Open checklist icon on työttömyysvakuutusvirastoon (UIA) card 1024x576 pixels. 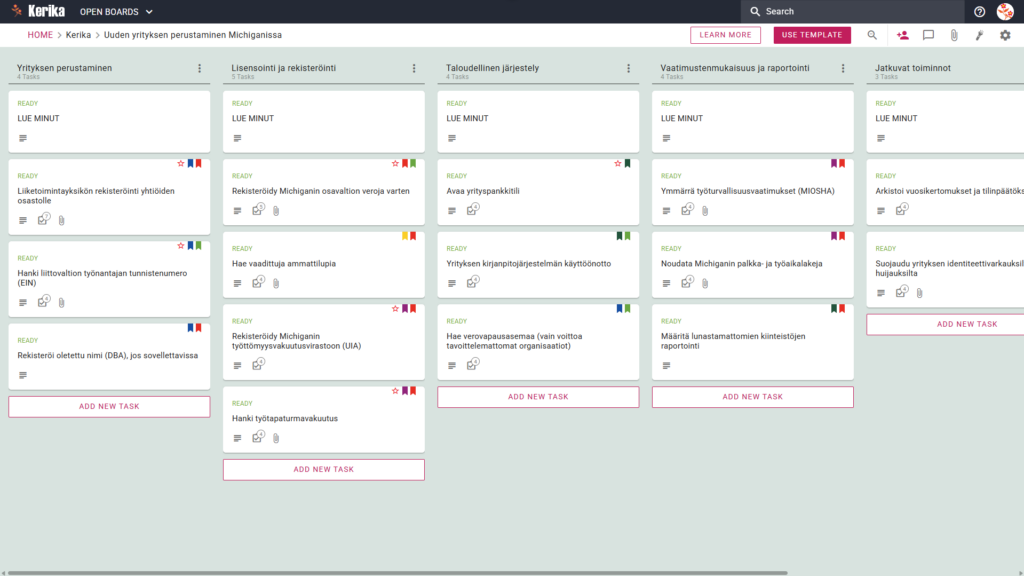[x=258, y=364]
